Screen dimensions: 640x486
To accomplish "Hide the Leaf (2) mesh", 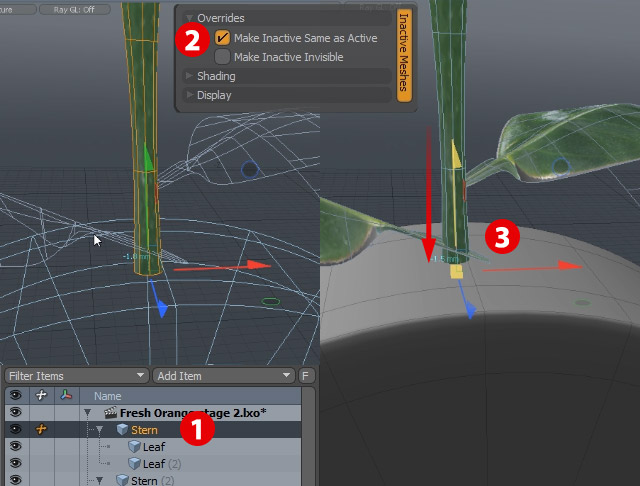I will [16, 463].
